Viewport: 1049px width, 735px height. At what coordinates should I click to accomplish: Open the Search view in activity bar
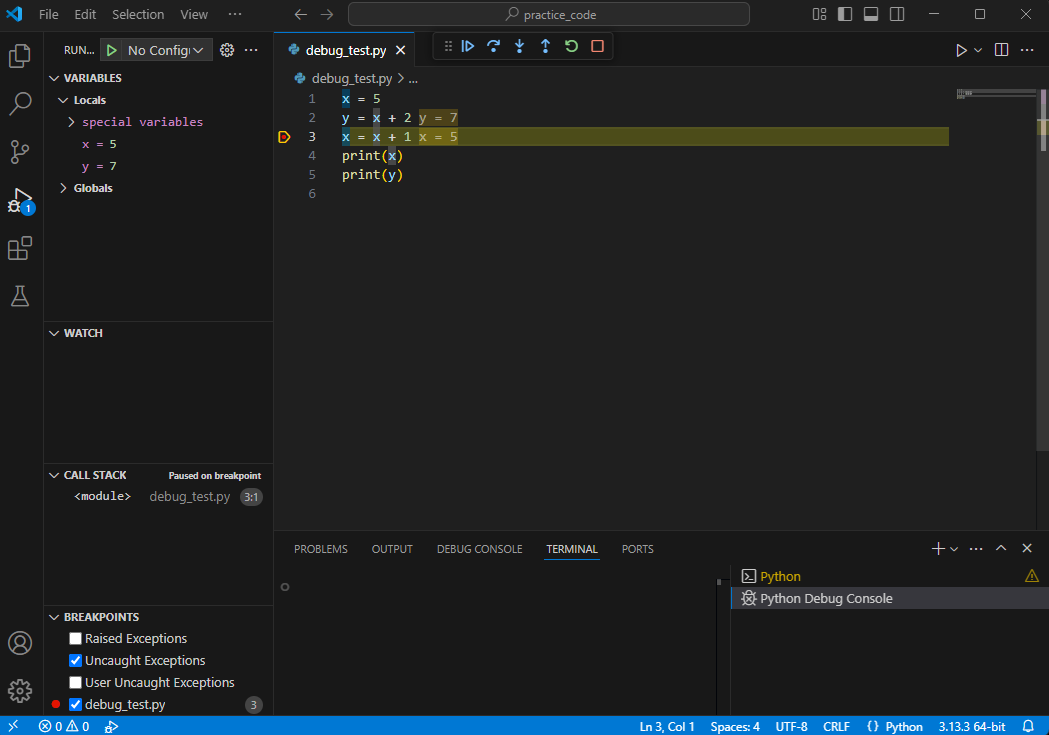click(x=20, y=104)
